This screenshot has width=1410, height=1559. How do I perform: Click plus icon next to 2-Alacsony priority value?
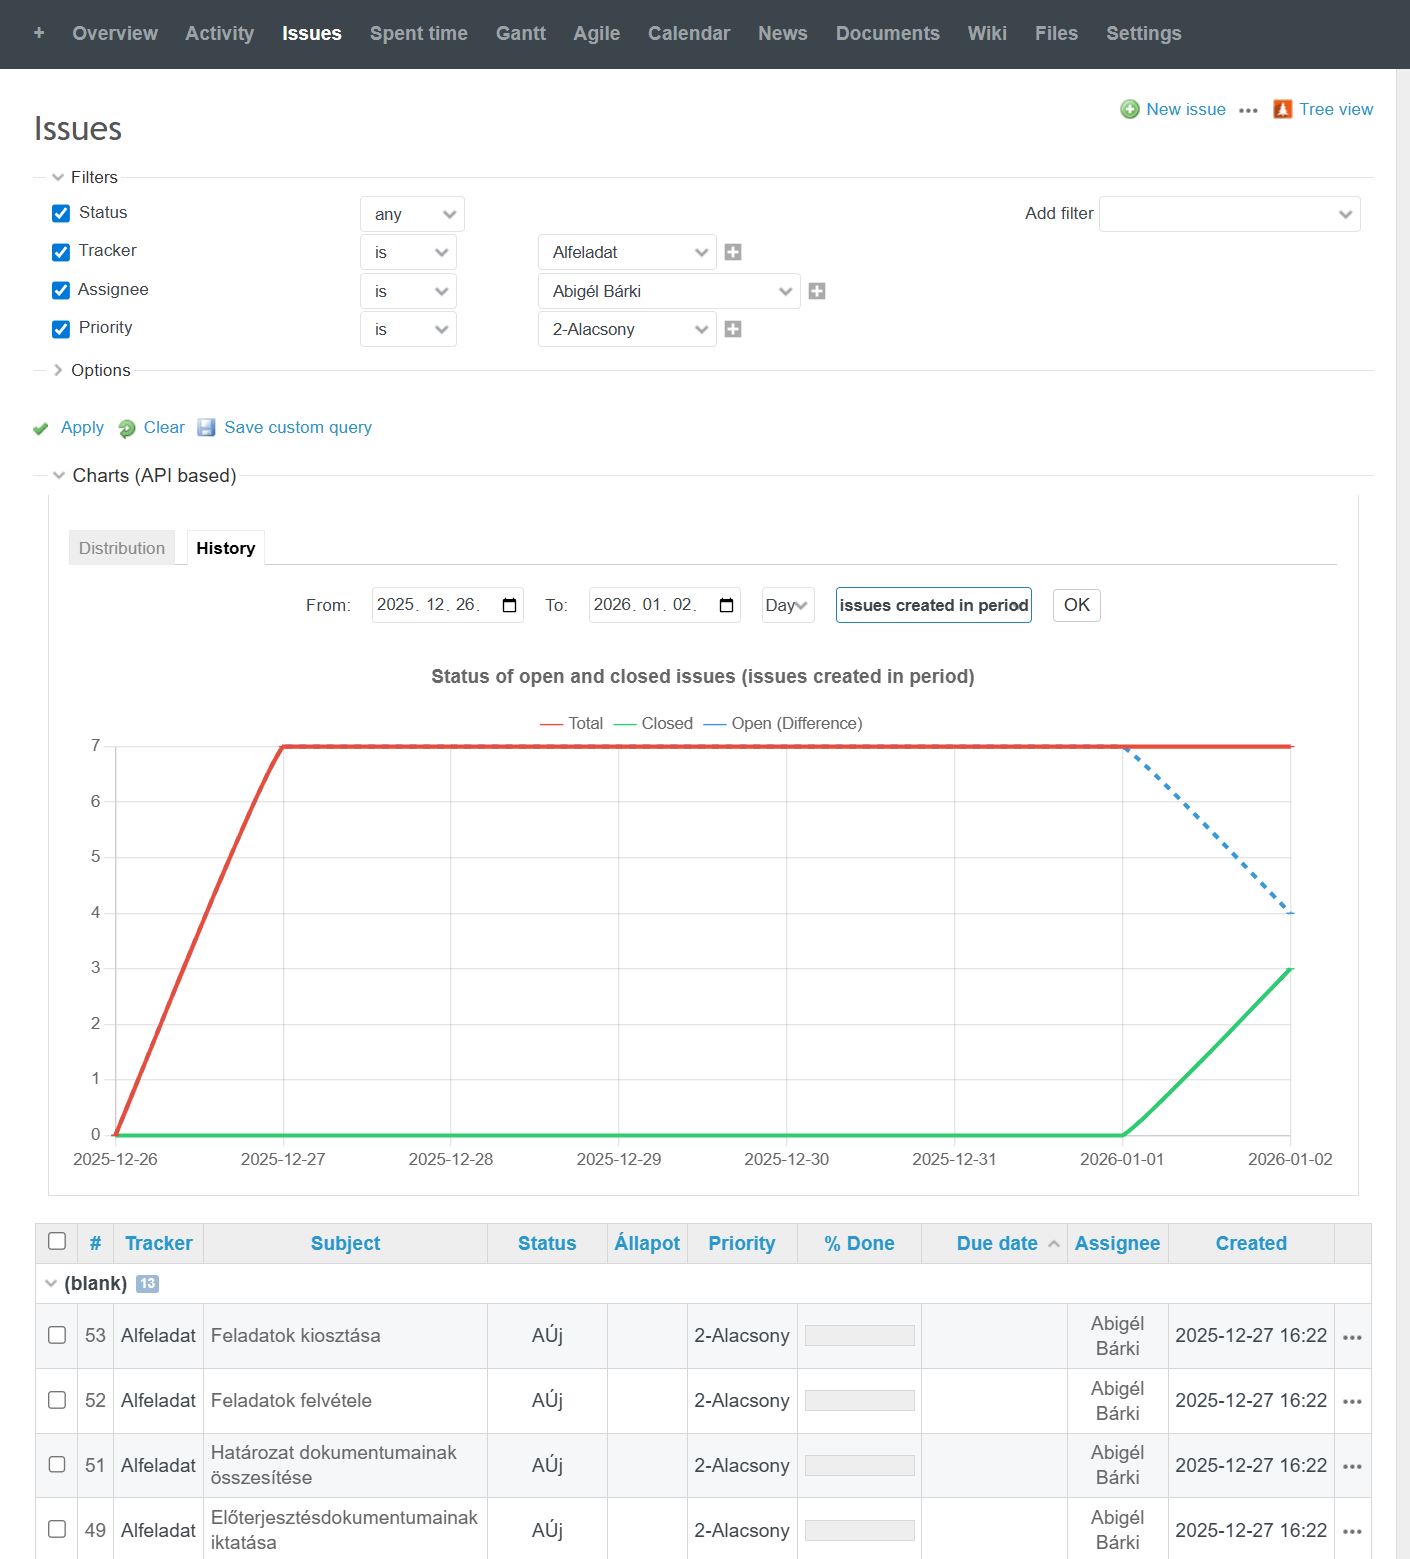733,329
